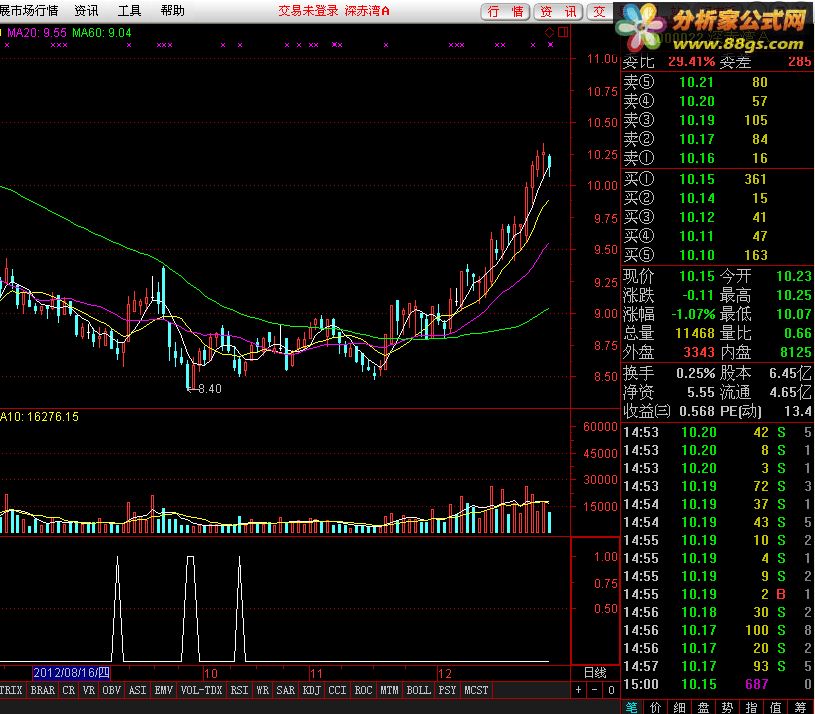This screenshot has width=815, height=714.
Task: Click the 最高 10.25 value
Action: [794, 296]
